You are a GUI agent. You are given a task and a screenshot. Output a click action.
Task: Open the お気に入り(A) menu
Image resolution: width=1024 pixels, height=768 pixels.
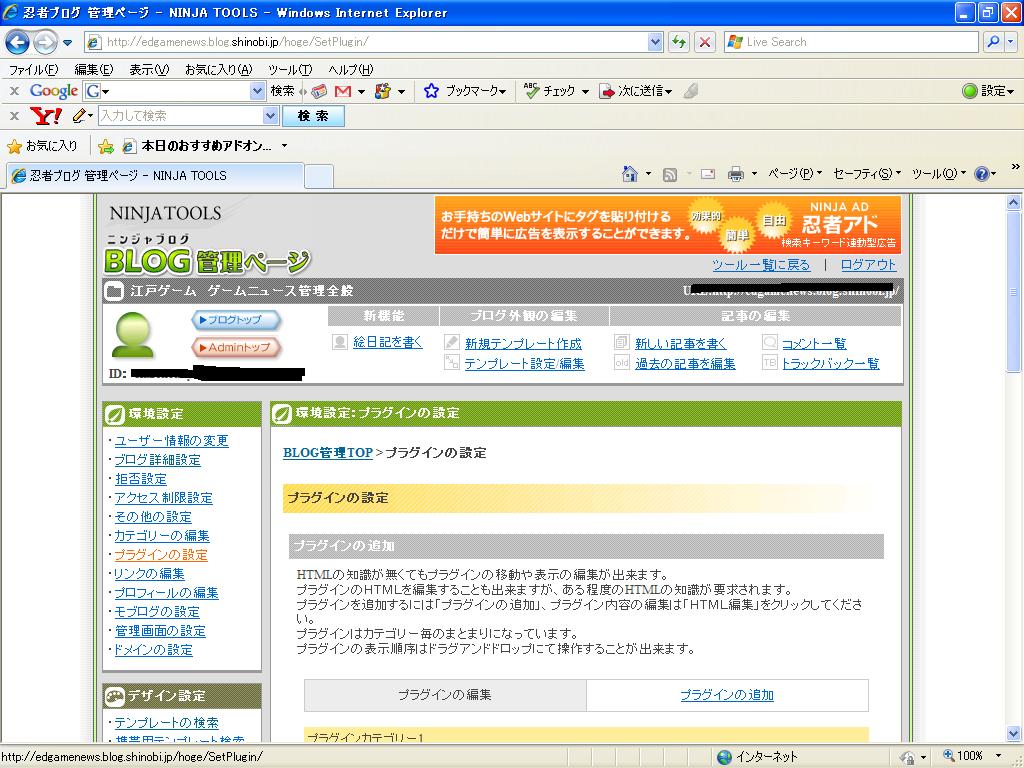pos(218,69)
